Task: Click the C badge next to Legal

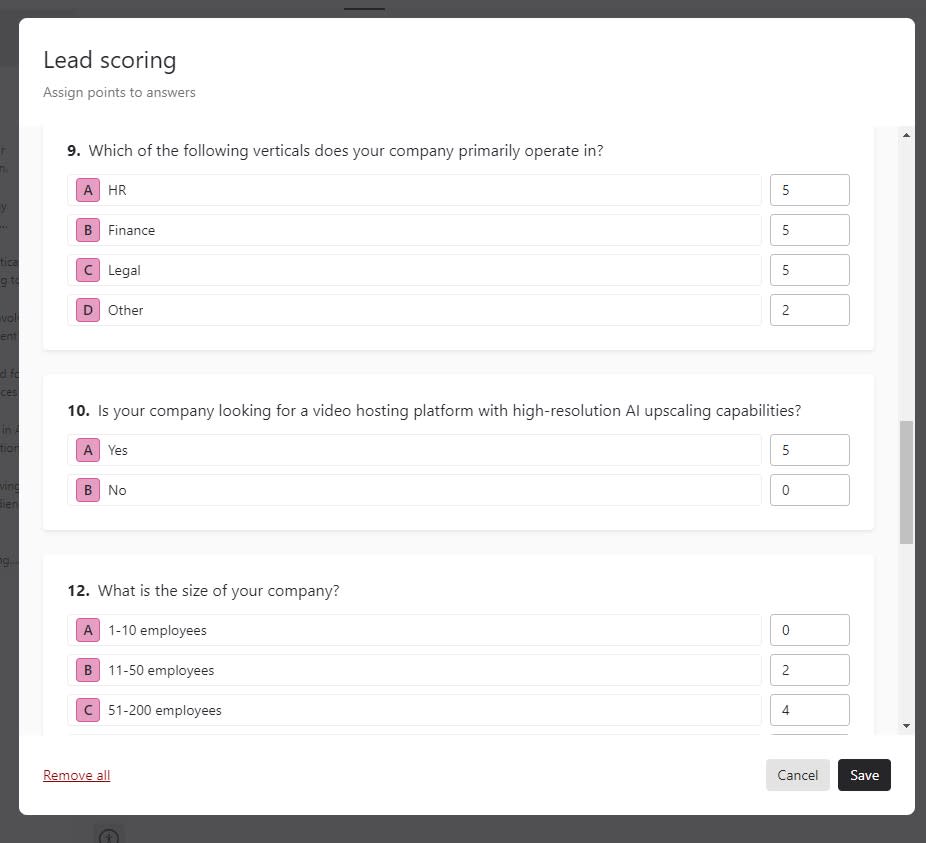Action: [x=88, y=270]
